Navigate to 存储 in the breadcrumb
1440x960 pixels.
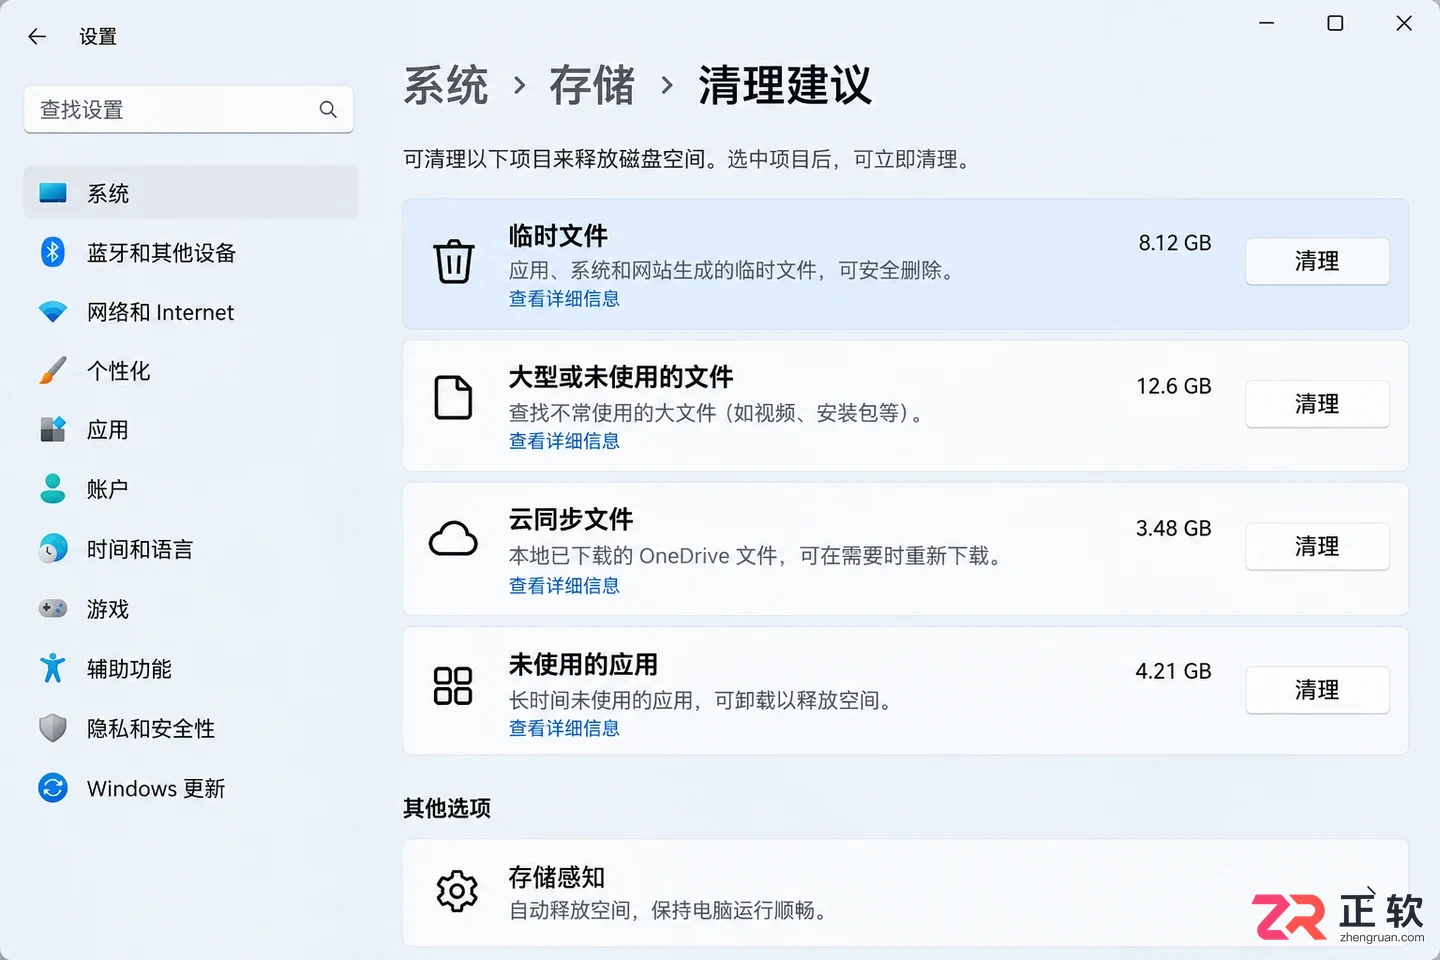pos(592,85)
